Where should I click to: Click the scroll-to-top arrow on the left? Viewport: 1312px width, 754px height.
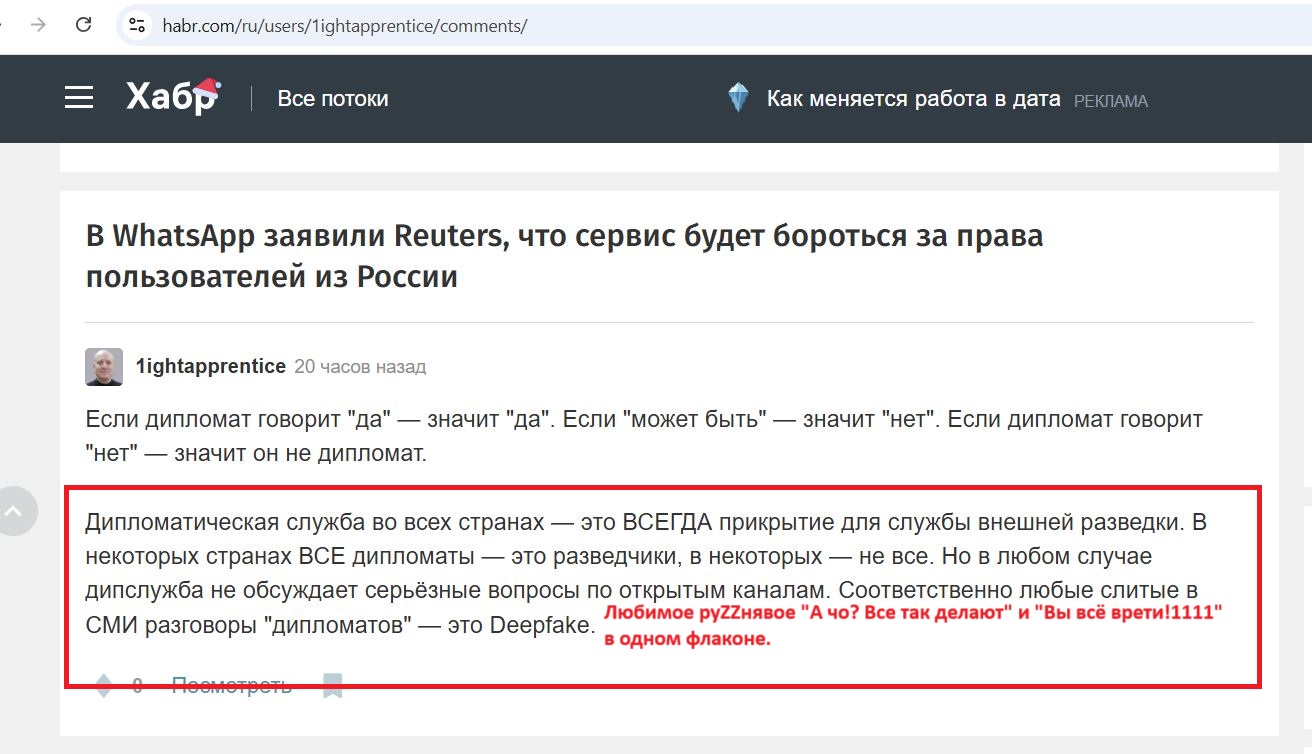[16, 510]
